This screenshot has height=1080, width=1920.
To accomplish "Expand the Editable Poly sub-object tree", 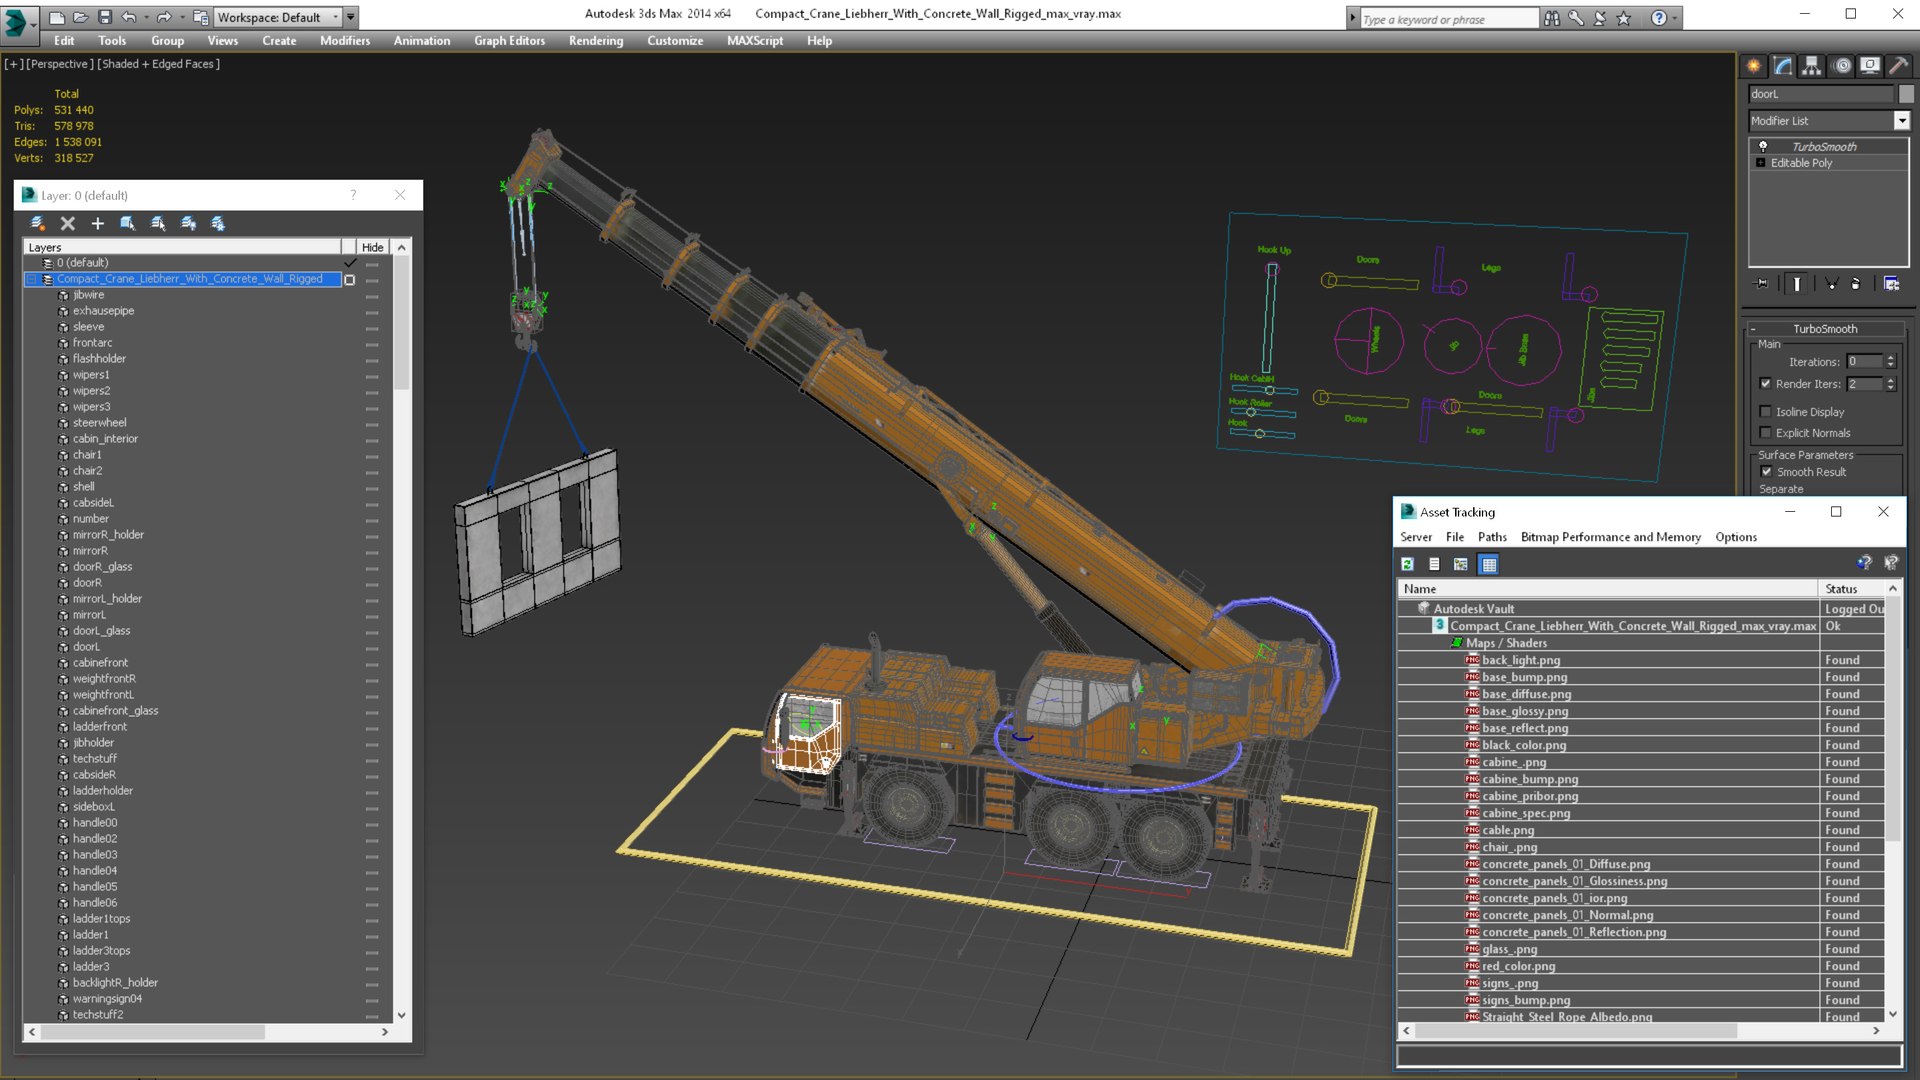I will [1760, 163].
